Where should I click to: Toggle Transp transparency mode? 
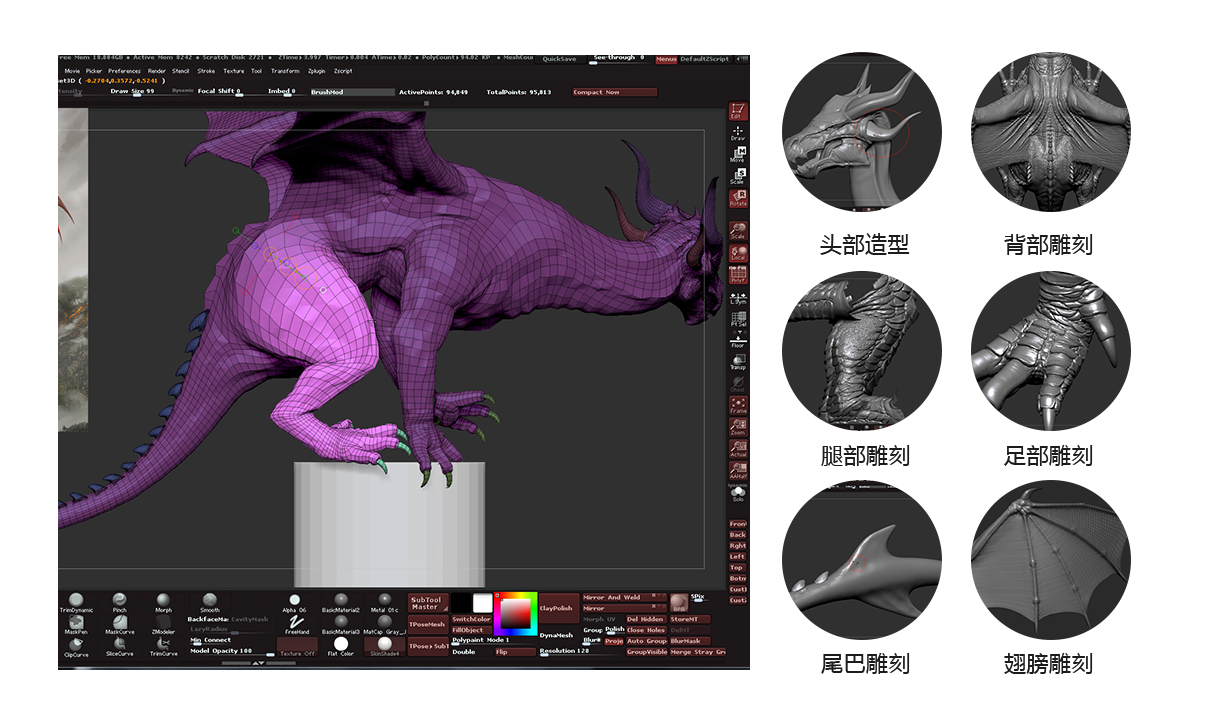click(x=738, y=362)
